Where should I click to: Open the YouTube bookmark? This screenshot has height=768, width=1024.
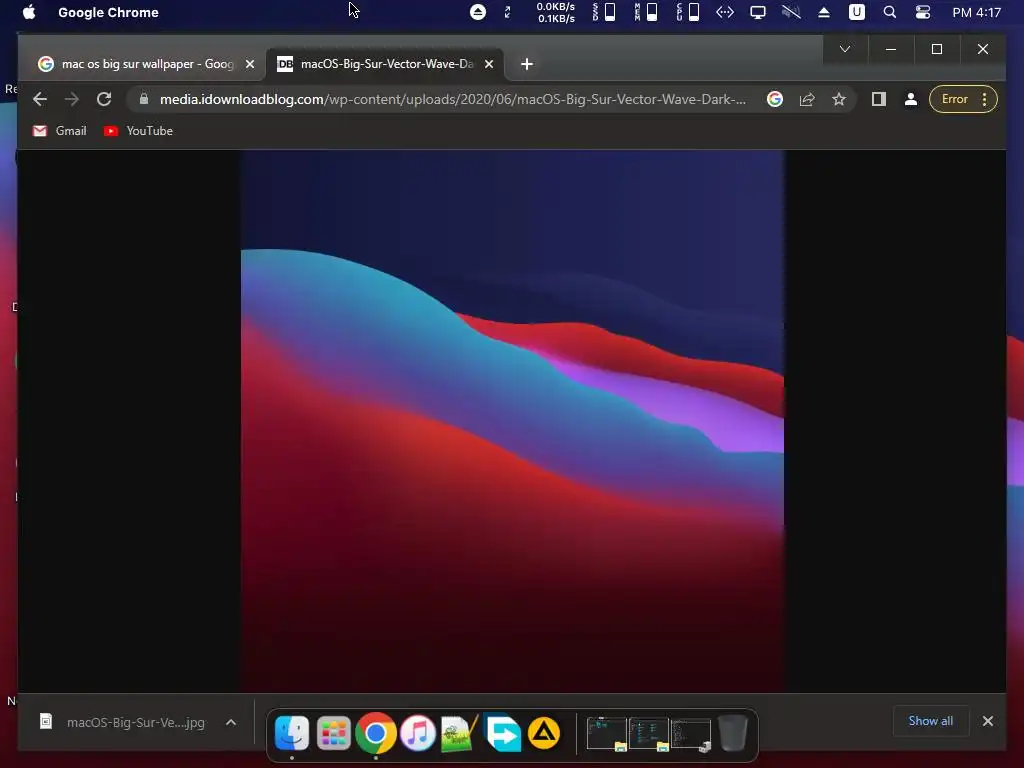point(138,131)
